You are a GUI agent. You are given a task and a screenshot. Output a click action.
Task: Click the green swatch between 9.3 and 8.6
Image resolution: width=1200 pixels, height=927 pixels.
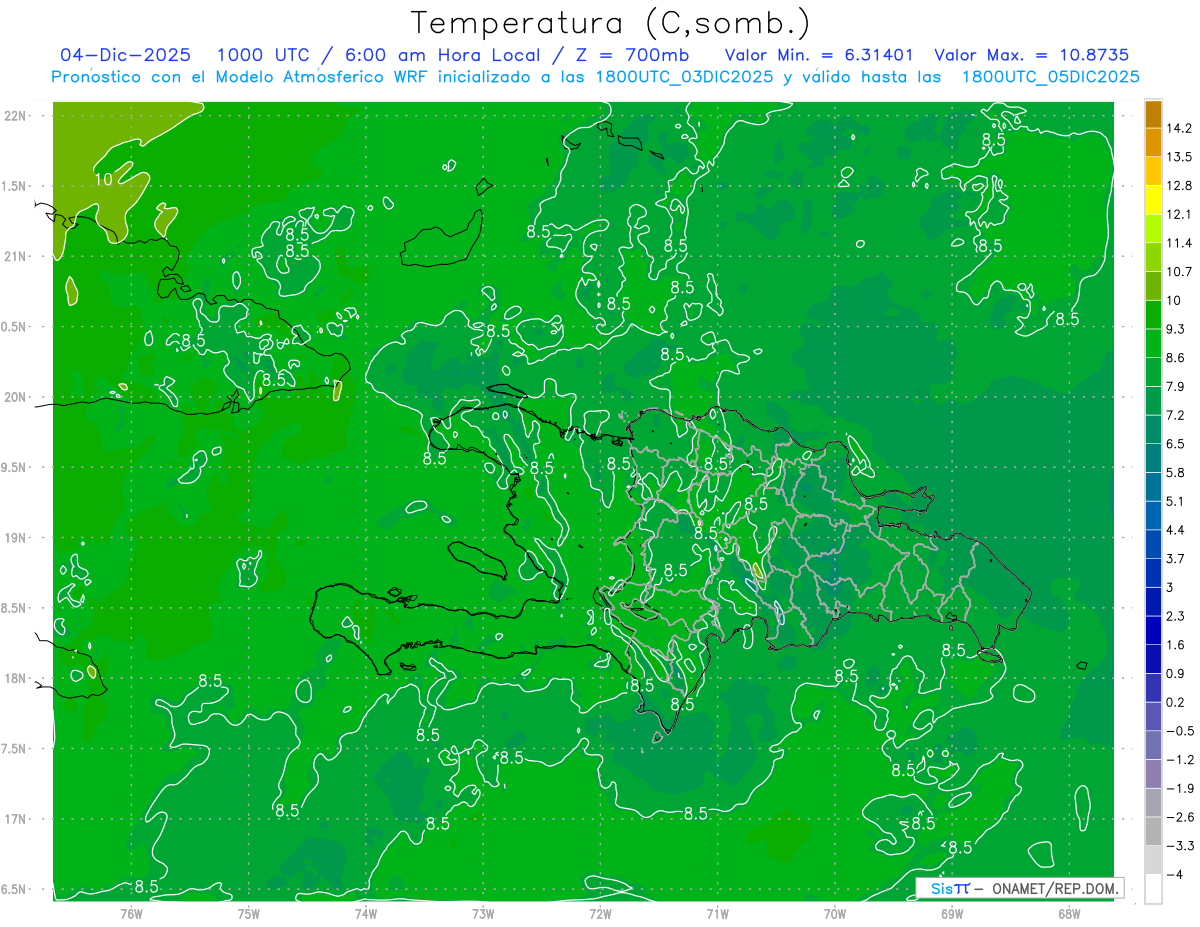point(1153,343)
